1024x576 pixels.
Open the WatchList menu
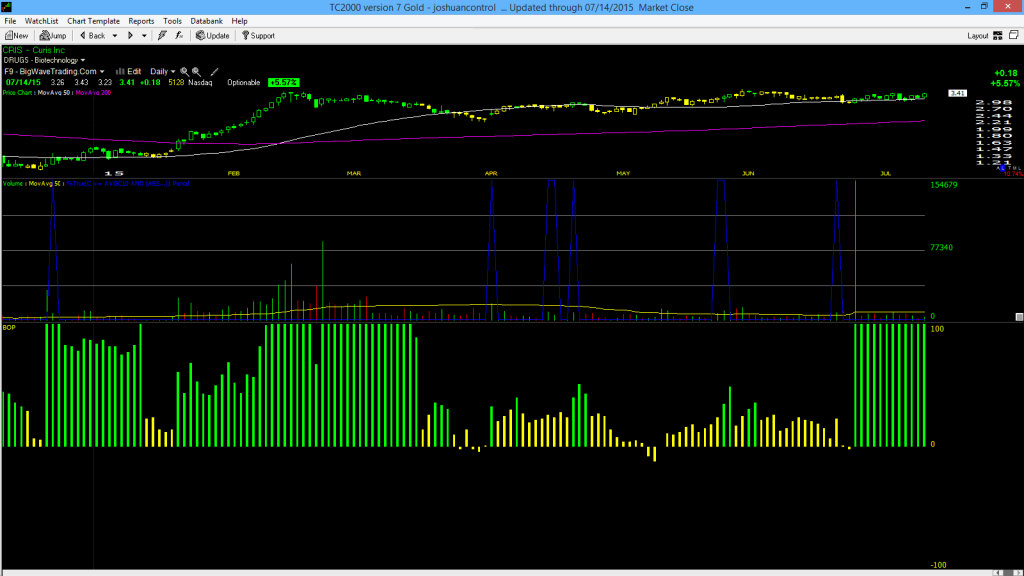[x=41, y=21]
